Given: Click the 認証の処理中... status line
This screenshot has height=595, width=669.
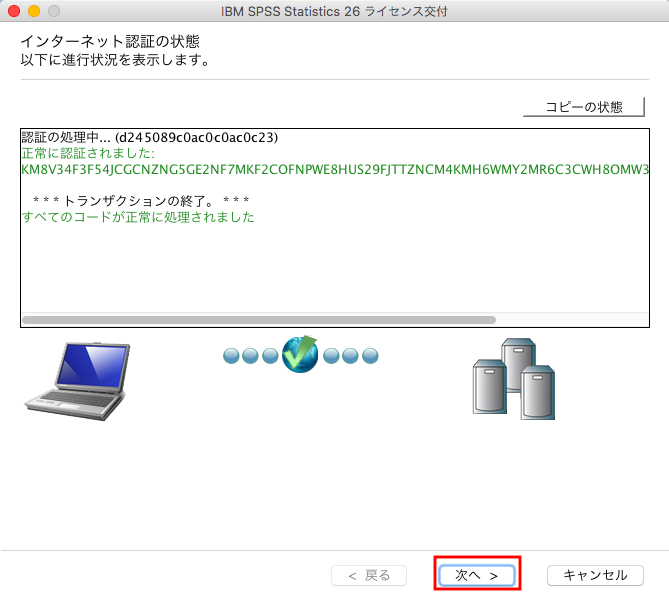Looking at the screenshot, I should coord(150,137).
